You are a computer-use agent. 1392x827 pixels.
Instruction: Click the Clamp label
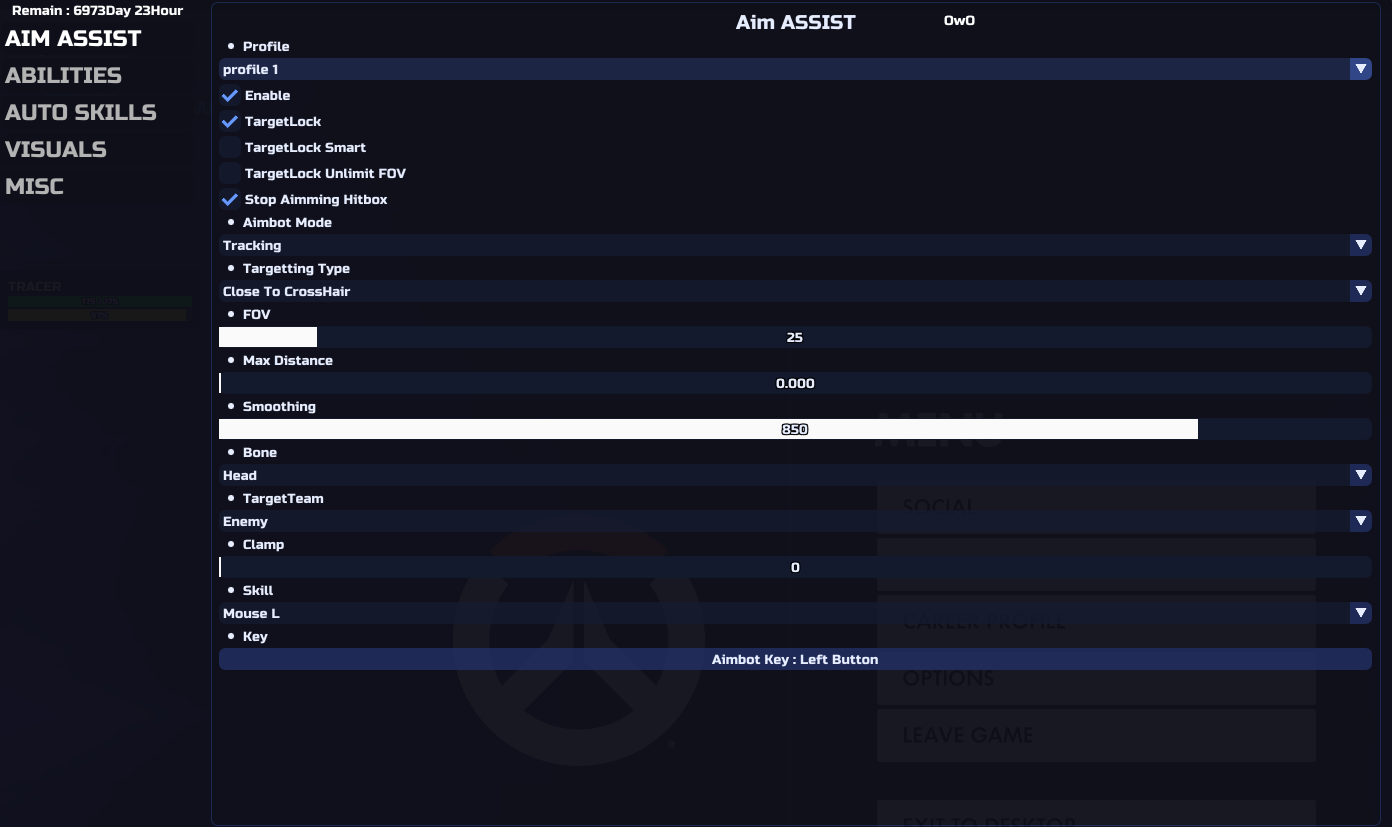[263, 545]
